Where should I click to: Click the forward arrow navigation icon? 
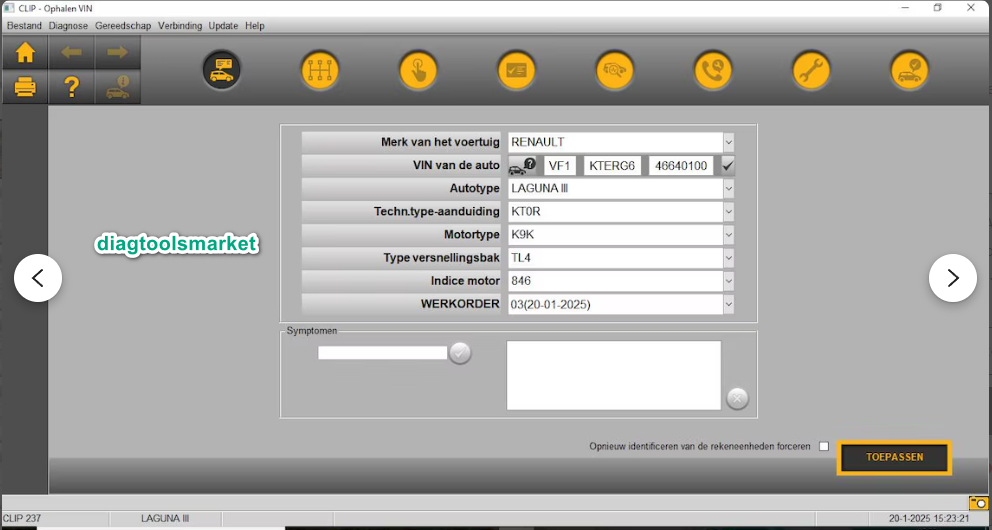coord(117,52)
